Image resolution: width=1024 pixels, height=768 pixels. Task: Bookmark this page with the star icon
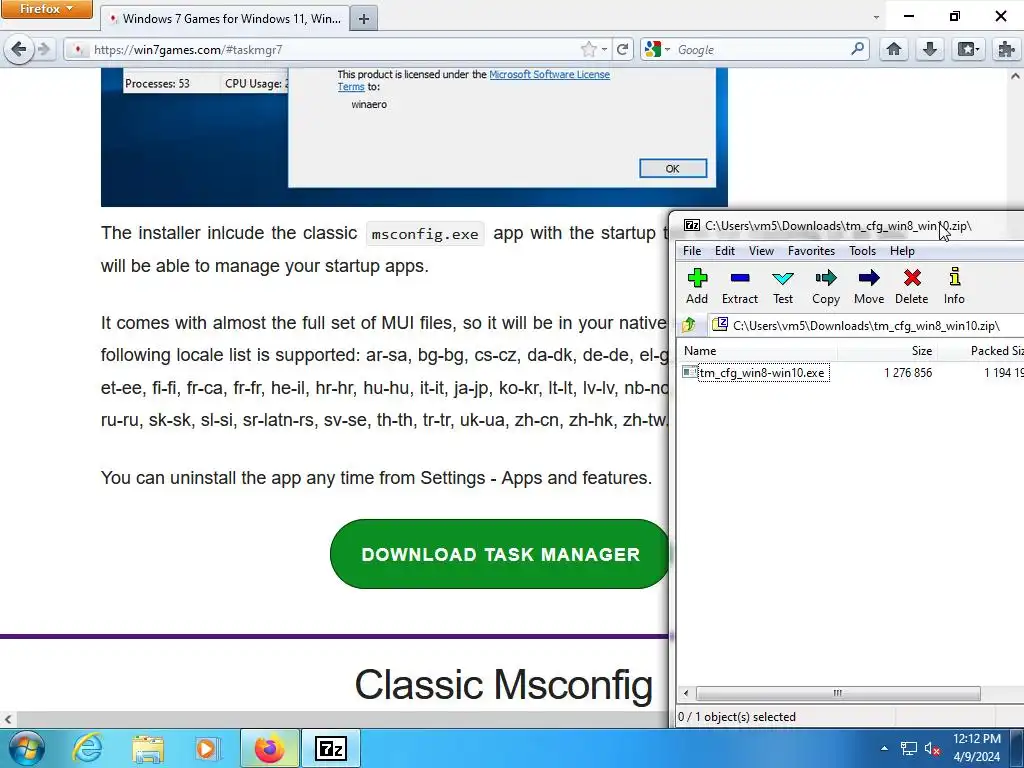(588, 49)
